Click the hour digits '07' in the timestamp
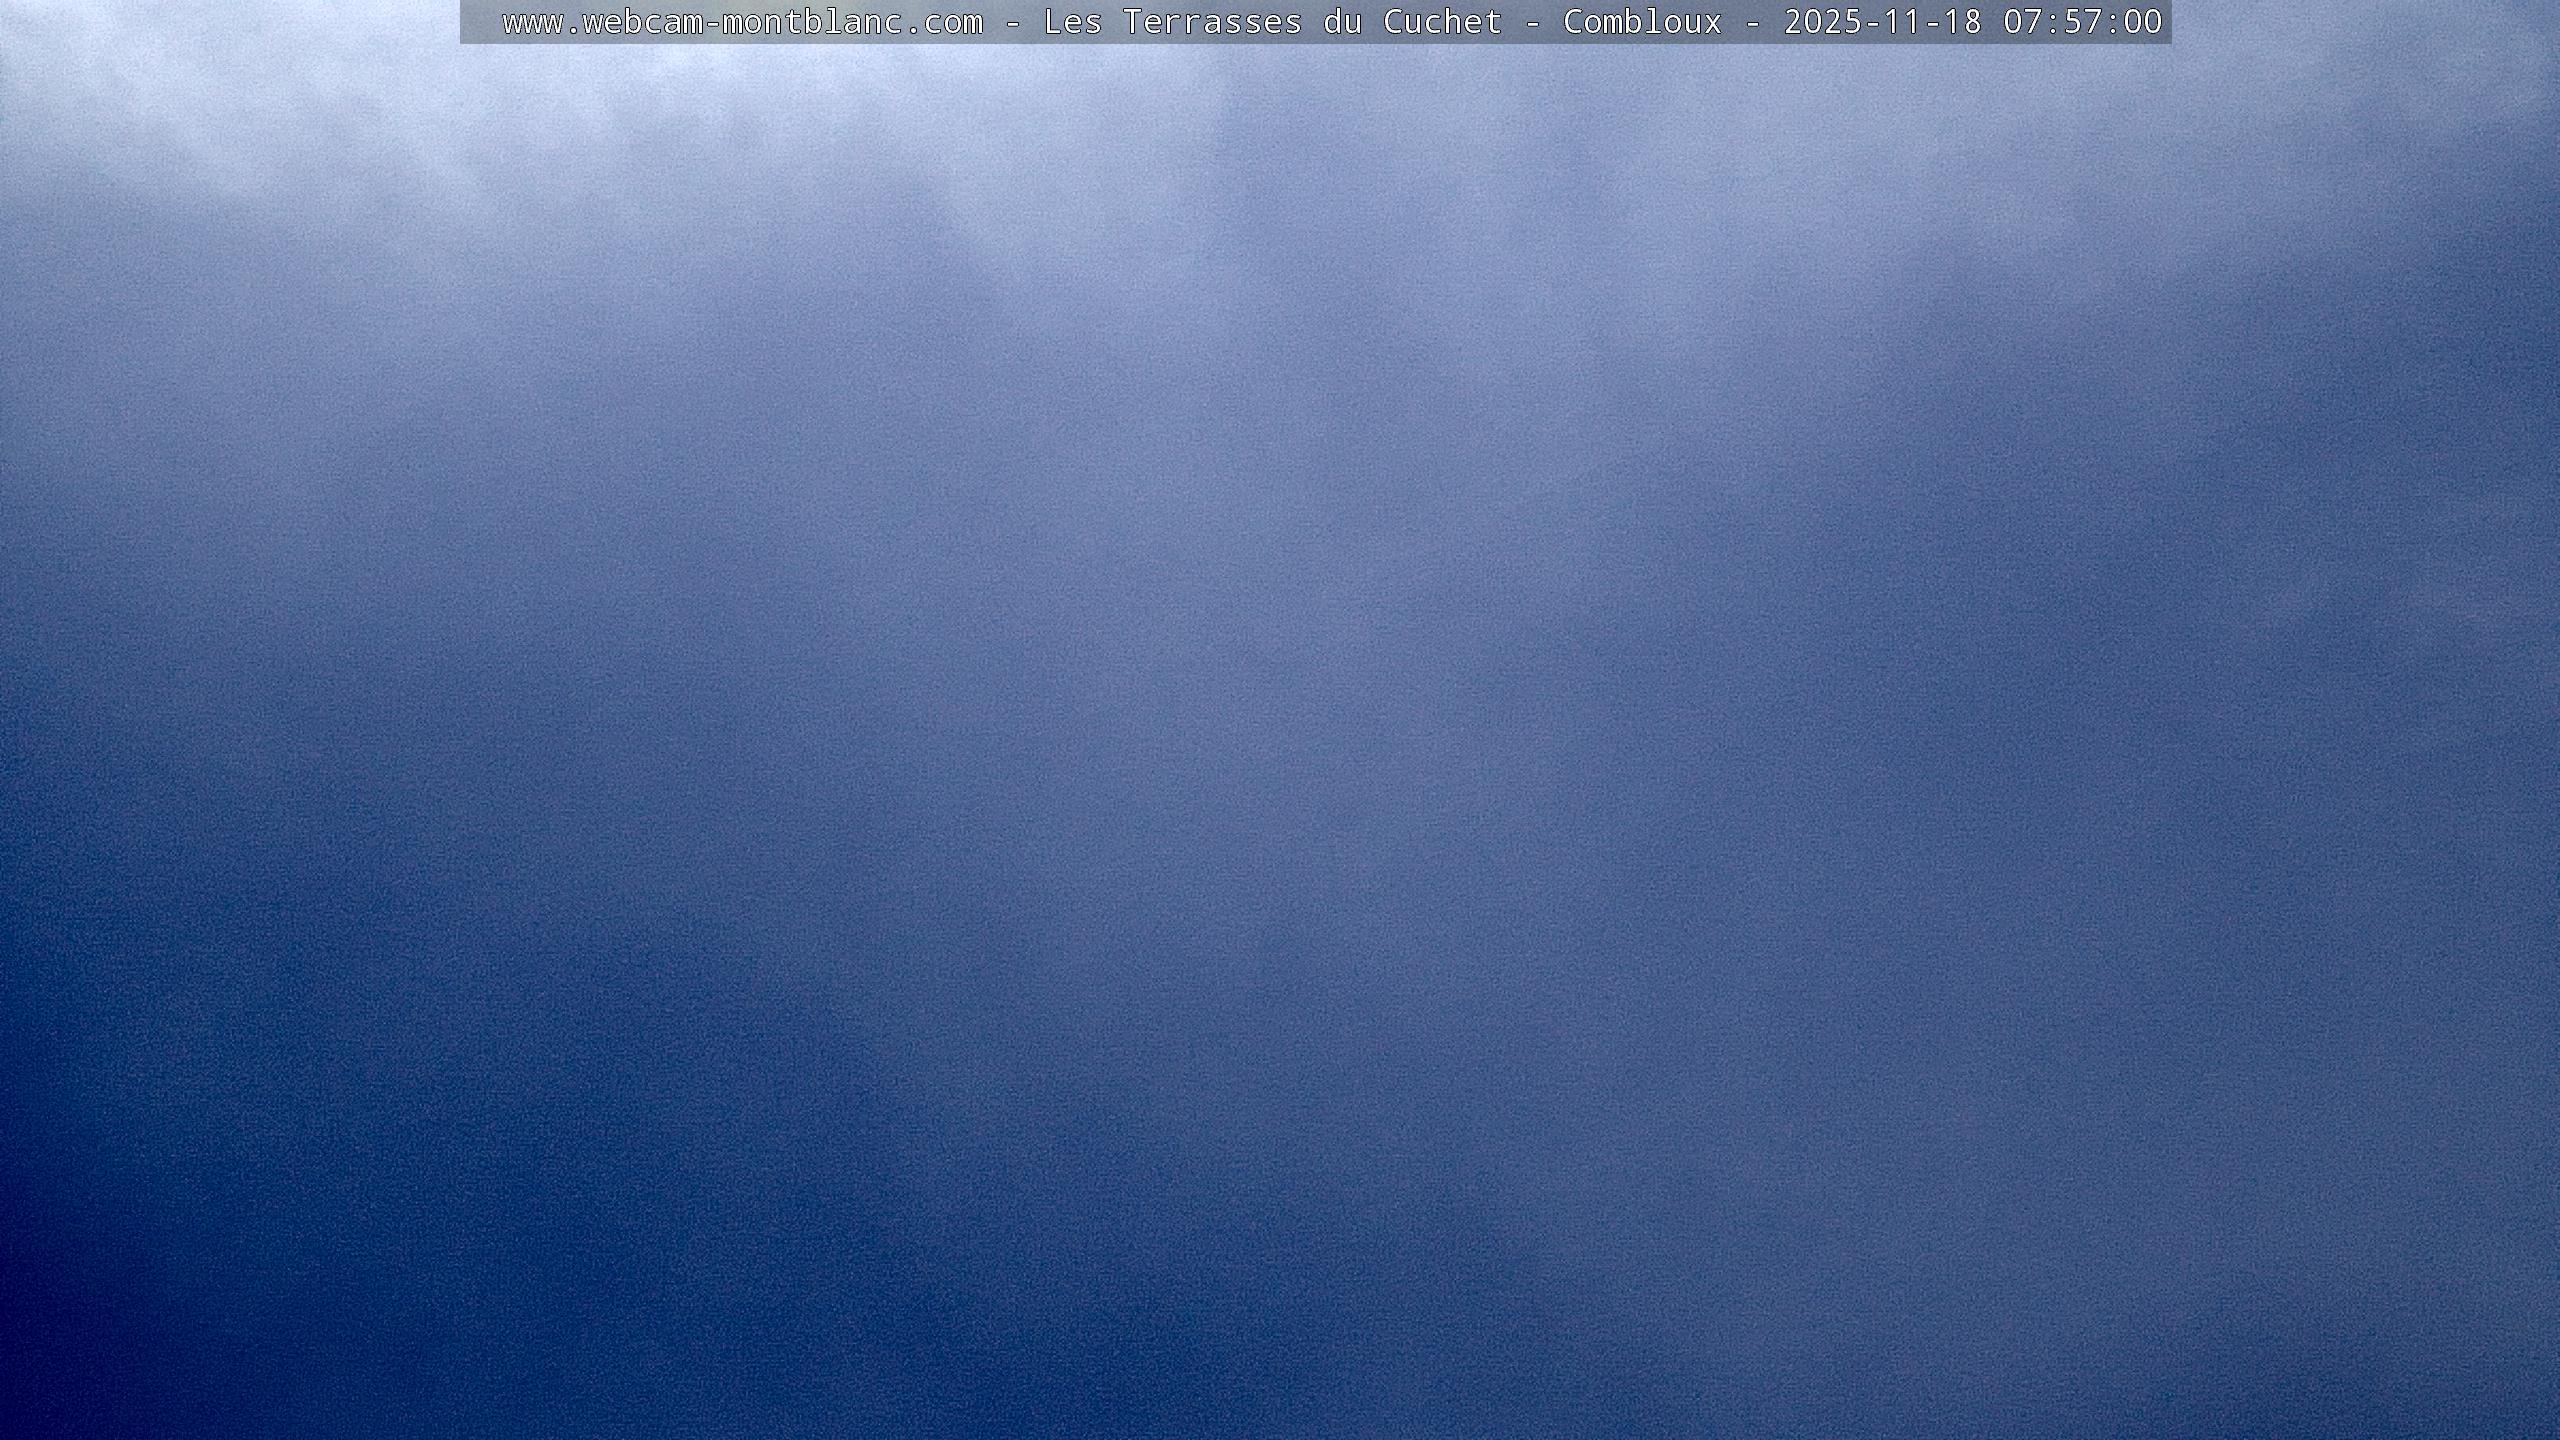2560x1440 pixels. [x=2022, y=22]
